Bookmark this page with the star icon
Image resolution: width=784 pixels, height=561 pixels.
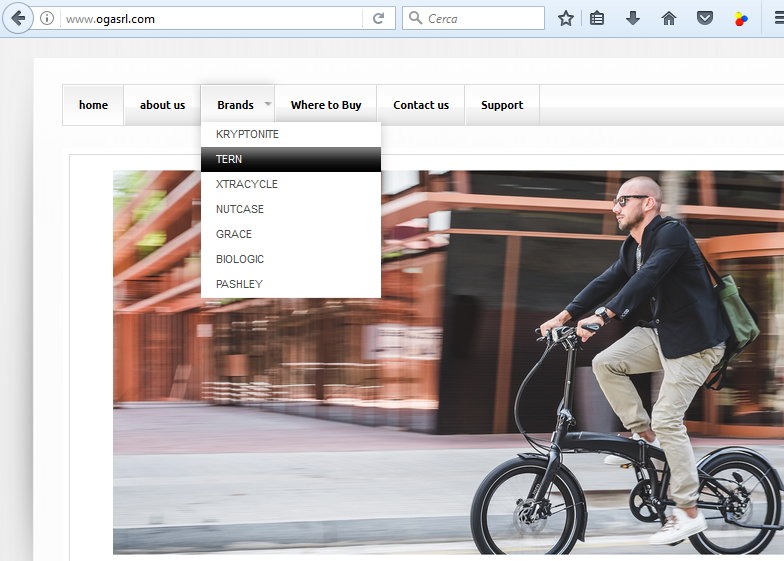click(x=566, y=18)
